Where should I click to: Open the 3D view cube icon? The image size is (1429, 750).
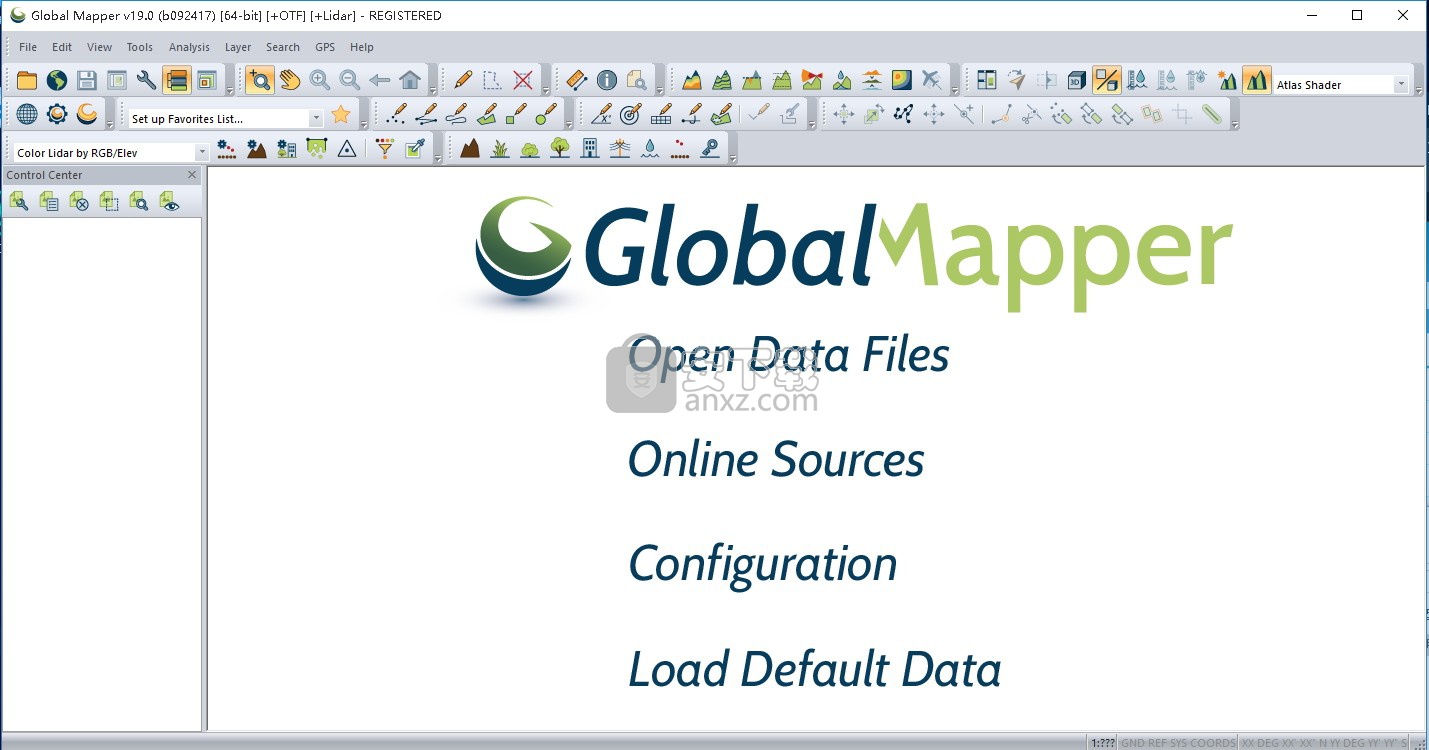(x=1077, y=81)
